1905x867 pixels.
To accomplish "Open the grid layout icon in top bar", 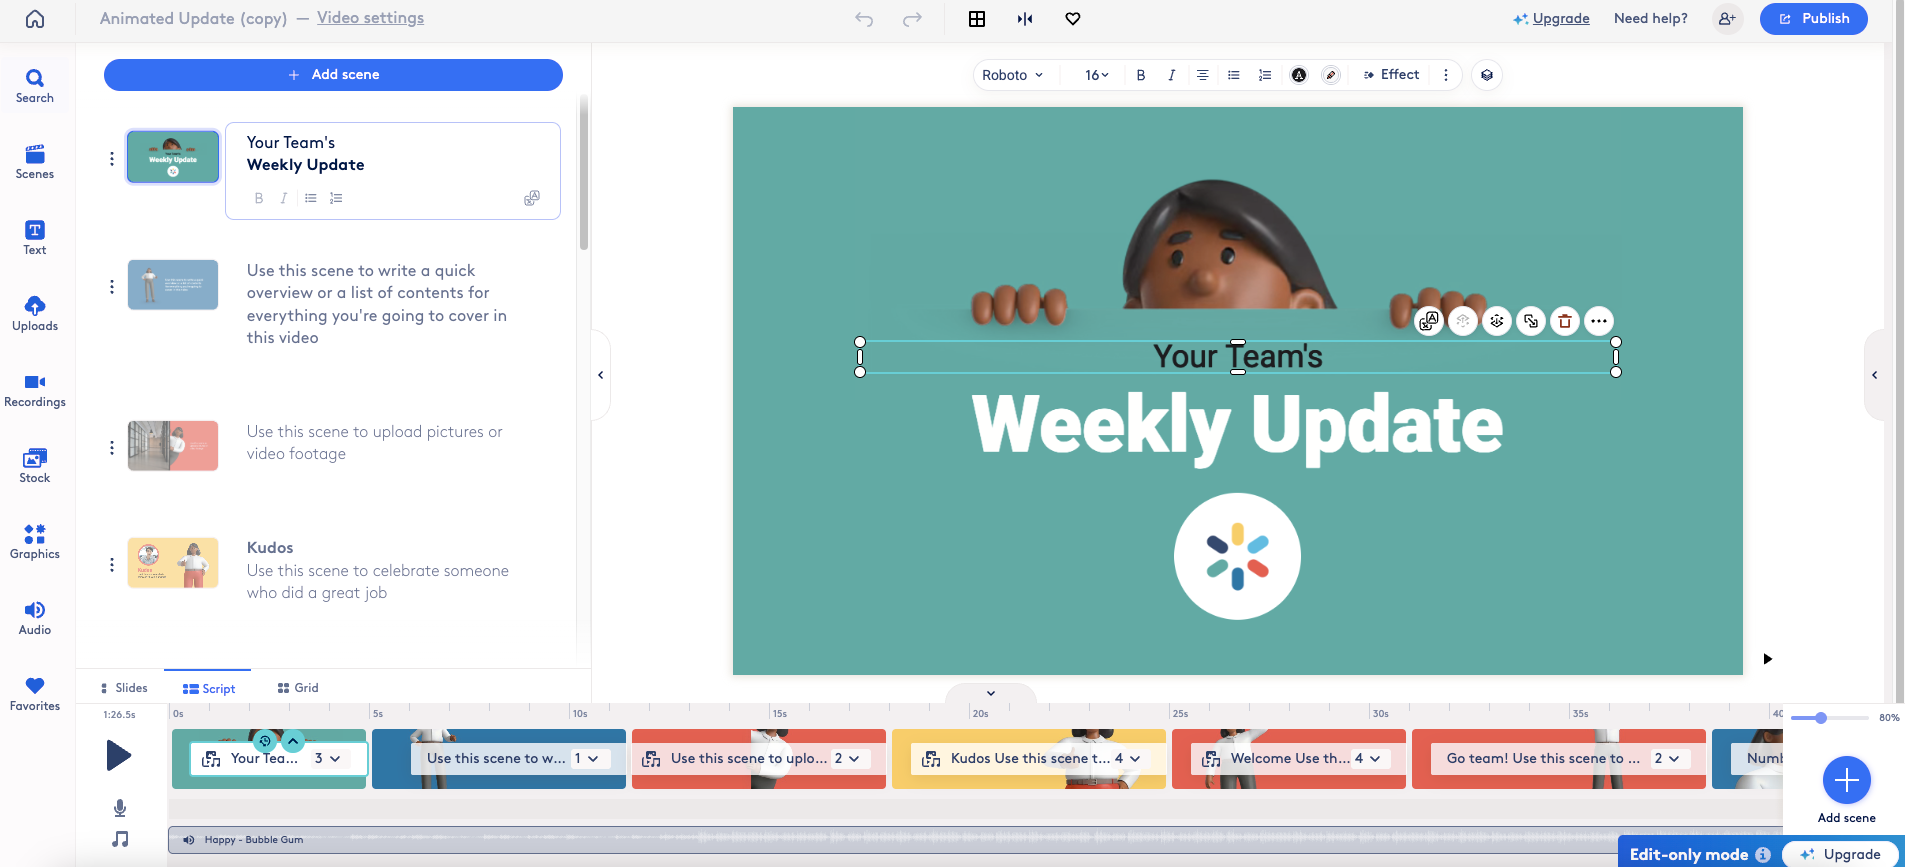I will [977, 19].
